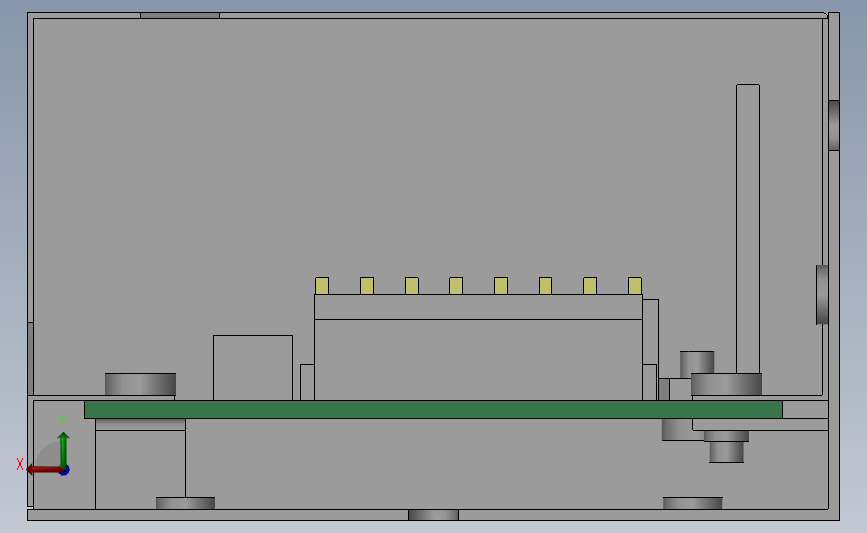Click the red X axis of the orientation triad
This screenshot has width=867, height=533.
click(x=43, y=470)
